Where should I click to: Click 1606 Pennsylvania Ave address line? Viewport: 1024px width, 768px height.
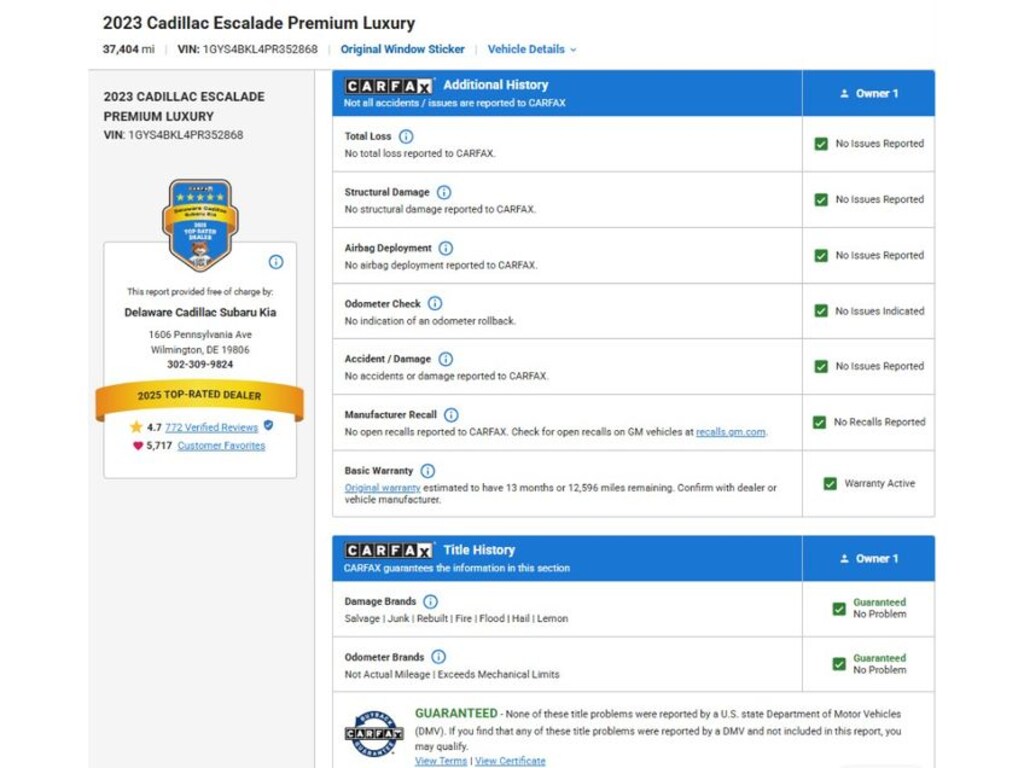200,334
